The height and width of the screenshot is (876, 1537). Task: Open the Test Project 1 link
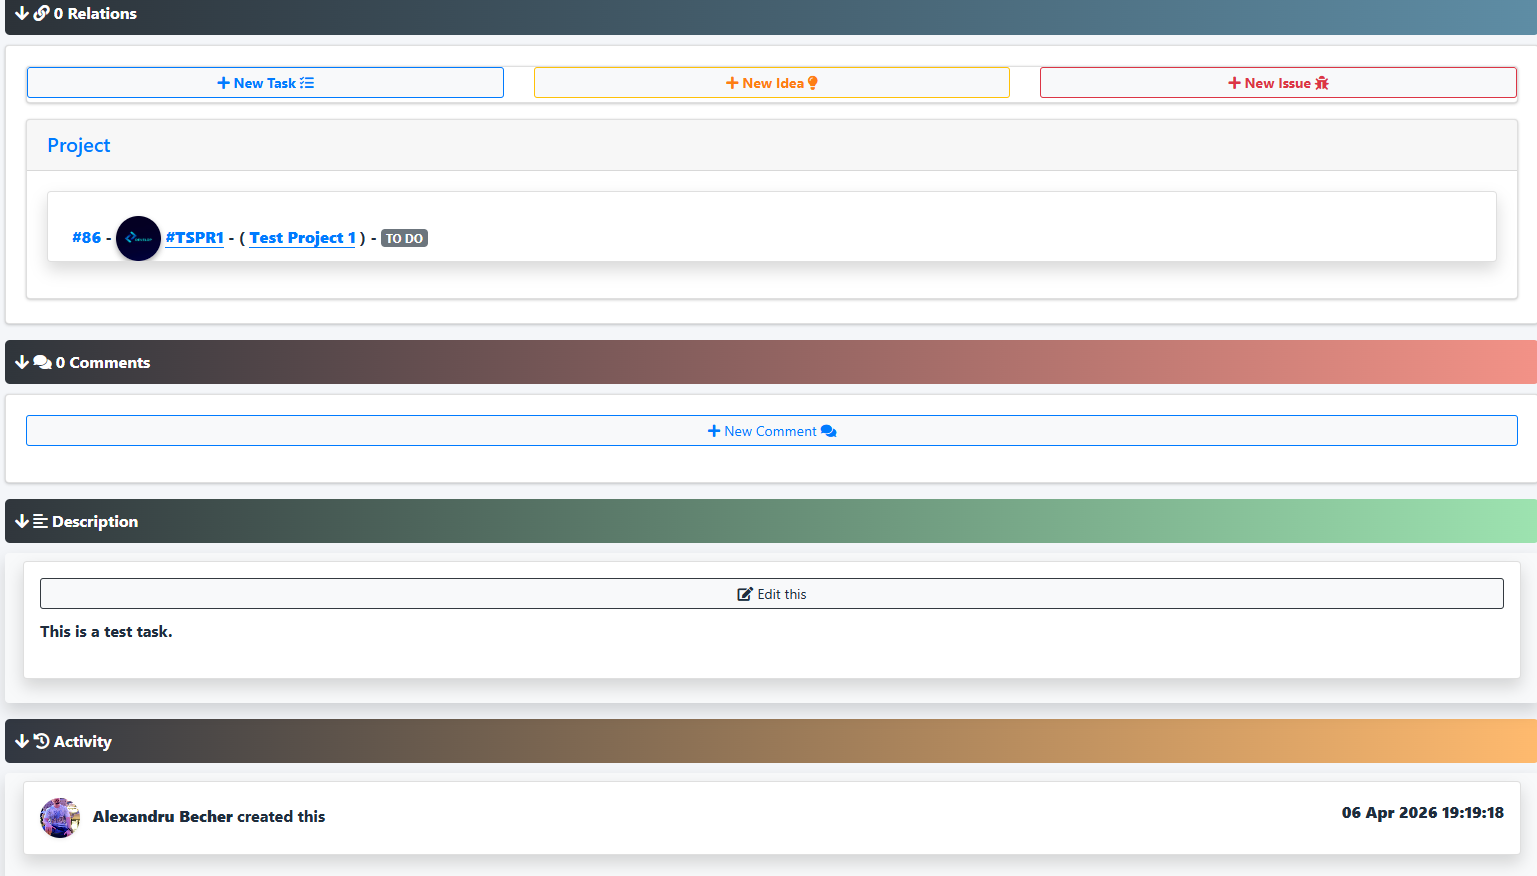point(302,238)
